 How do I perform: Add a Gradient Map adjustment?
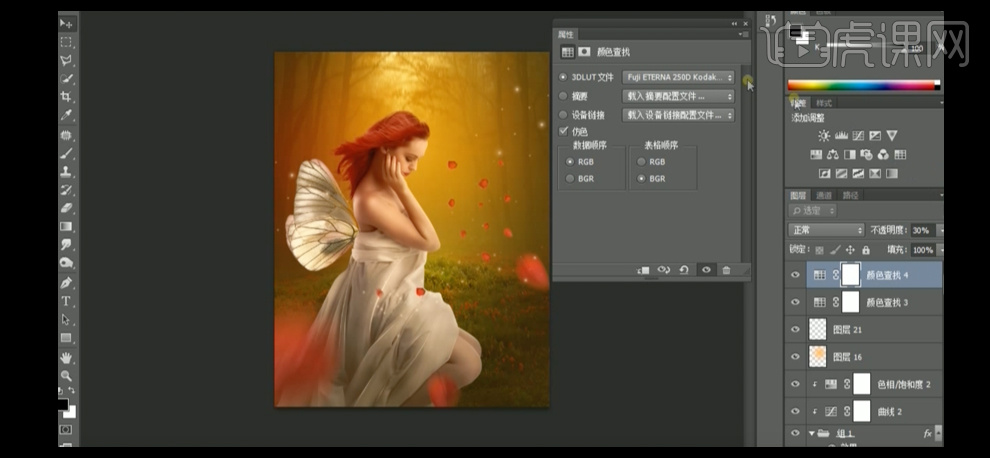(892, 173)
